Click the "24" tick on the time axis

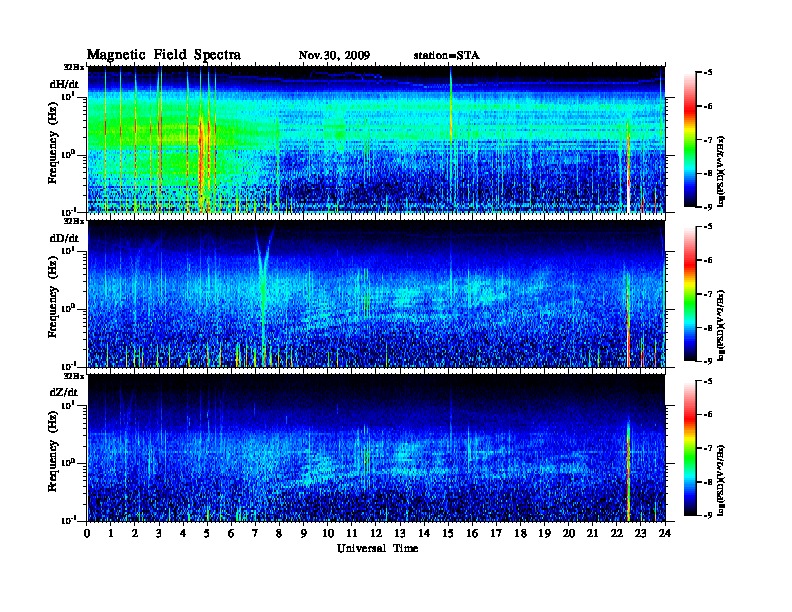pyautogui.click(x=665, y=534)
